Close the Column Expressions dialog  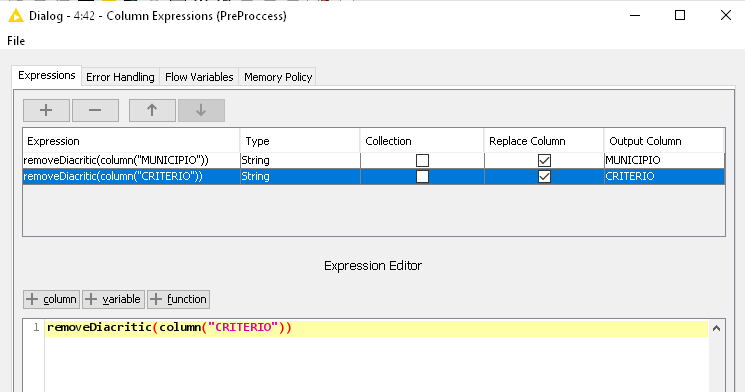(726, 15)
